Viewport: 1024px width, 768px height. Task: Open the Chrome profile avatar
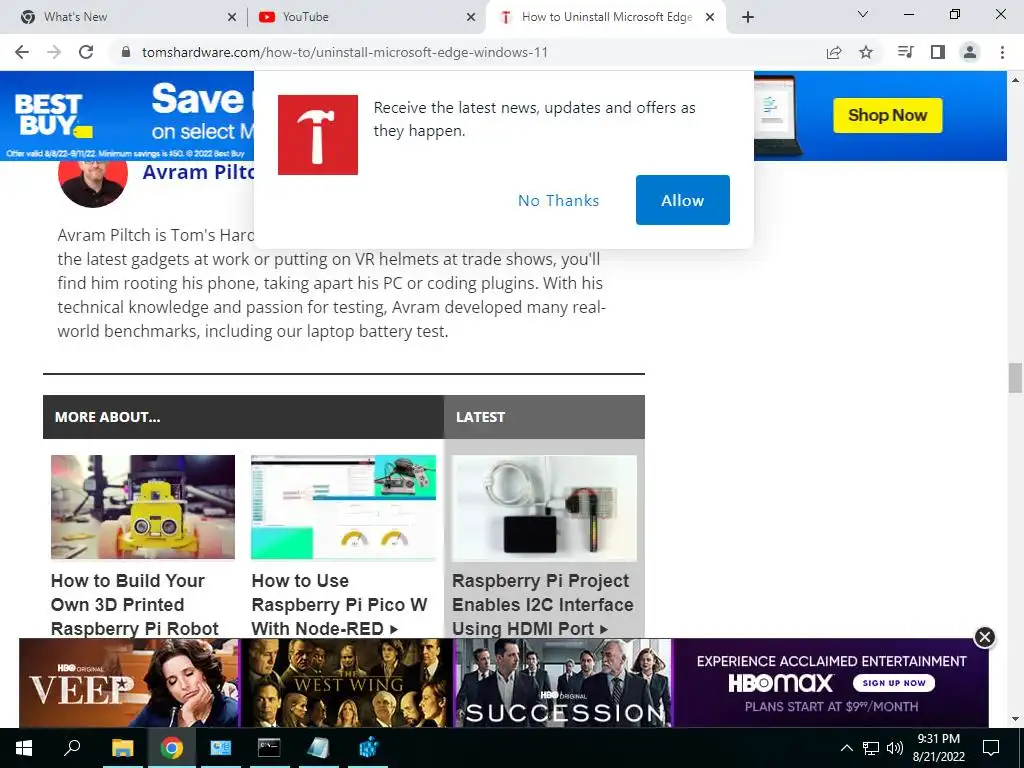coord(970,52)
